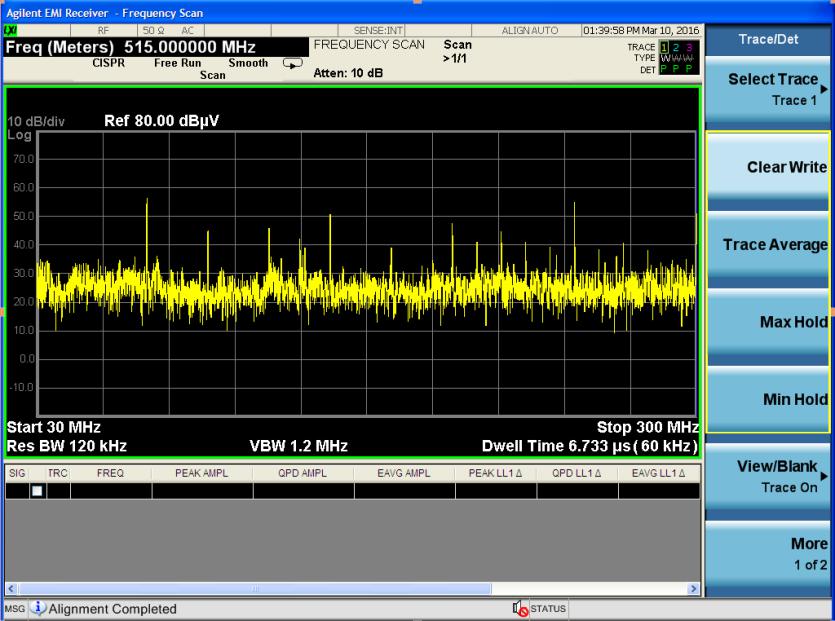Open the Select Trace submenu
Viewport: 835px width, 621px height.
click(x=770, y=90)
